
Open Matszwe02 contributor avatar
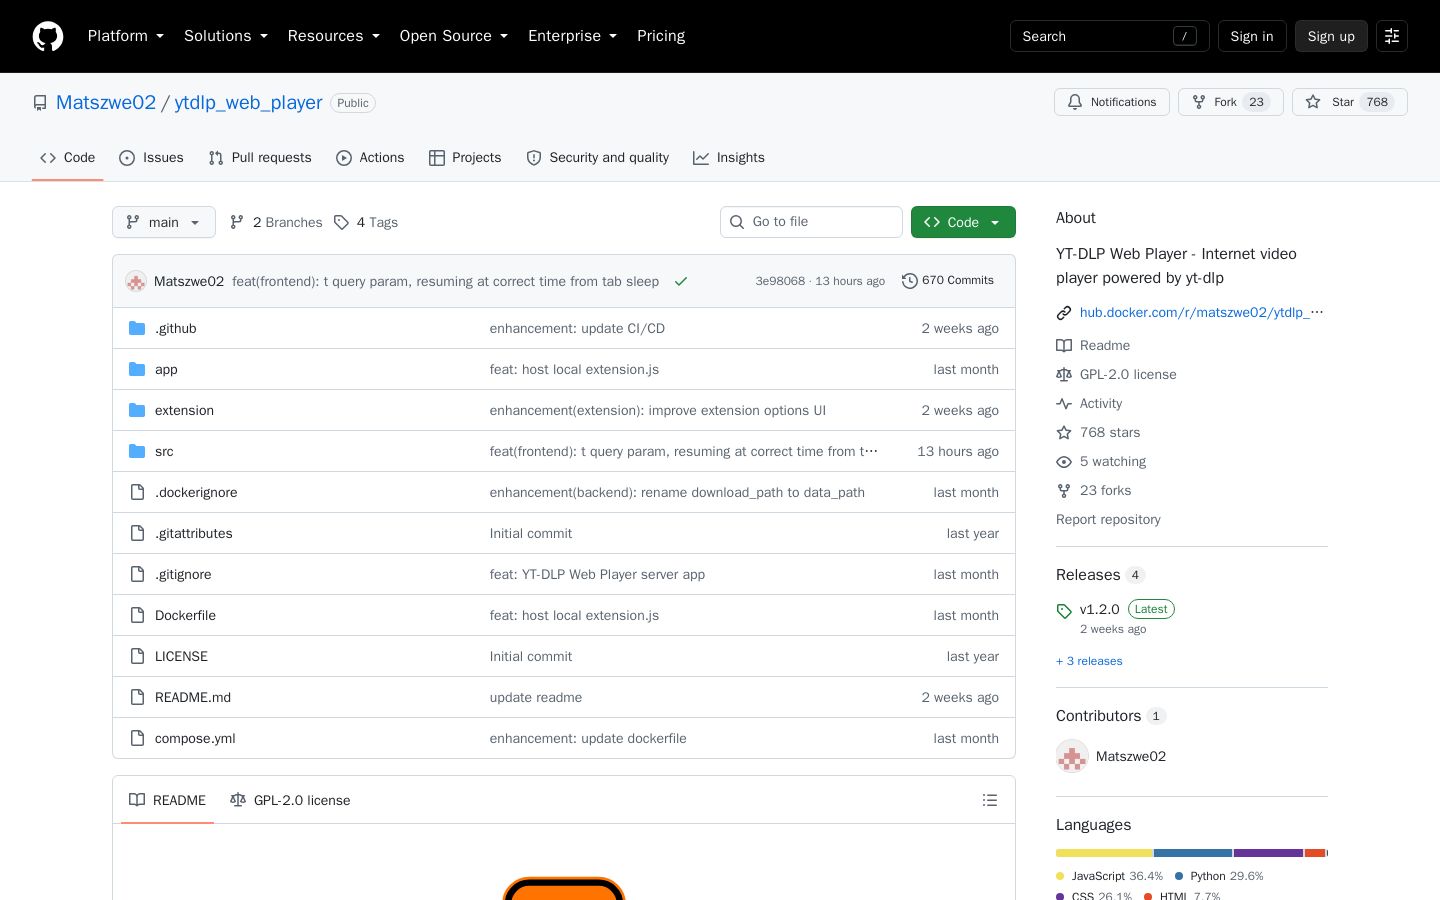pos(1072,756)
